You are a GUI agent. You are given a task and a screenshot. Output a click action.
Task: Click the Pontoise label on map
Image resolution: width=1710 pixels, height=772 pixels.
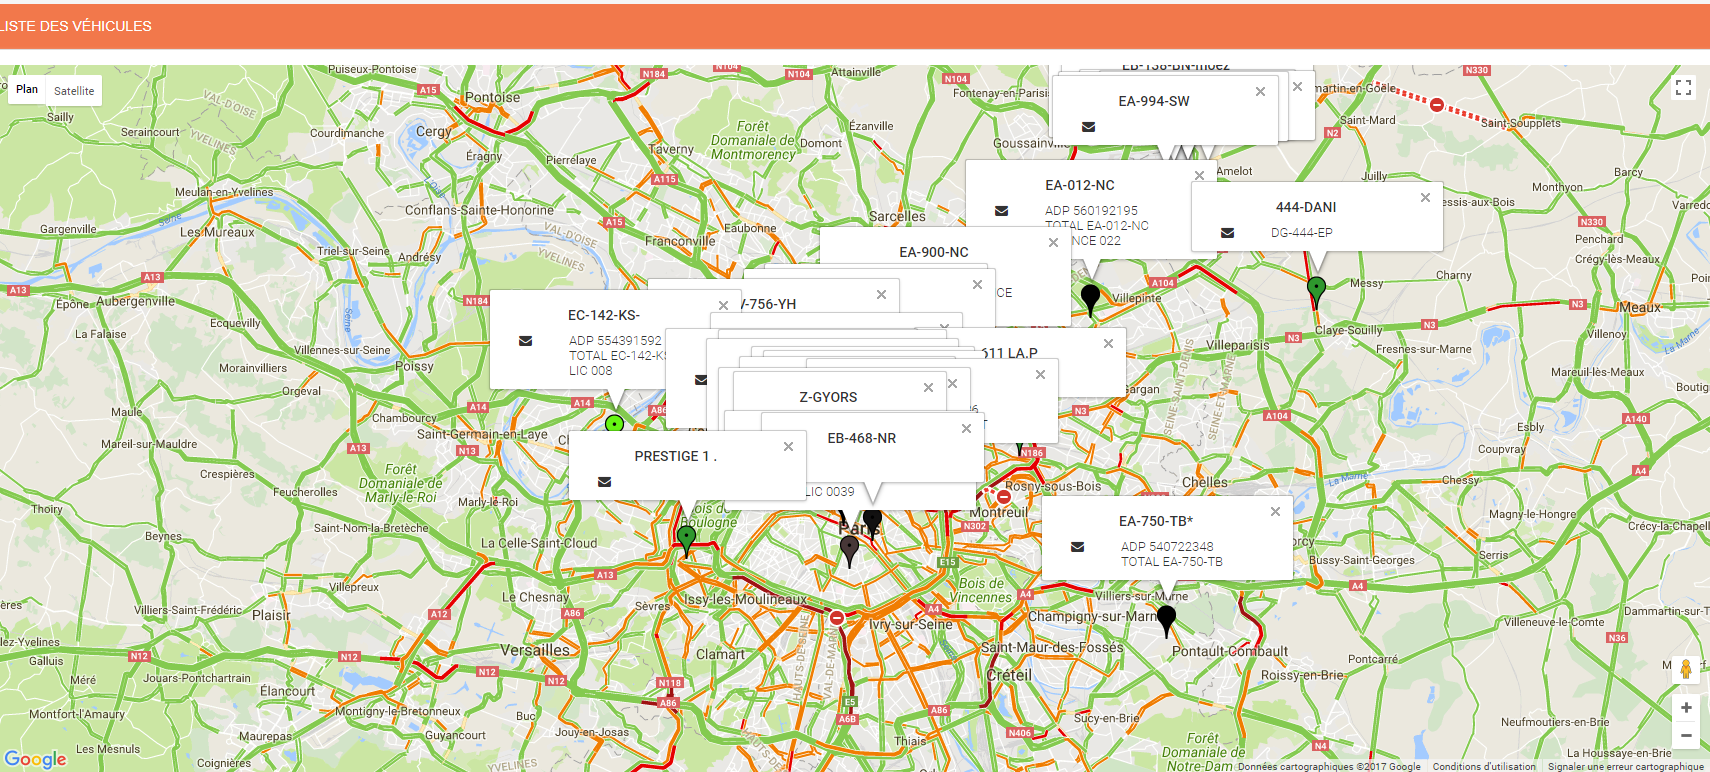click(x=492, y=98)
